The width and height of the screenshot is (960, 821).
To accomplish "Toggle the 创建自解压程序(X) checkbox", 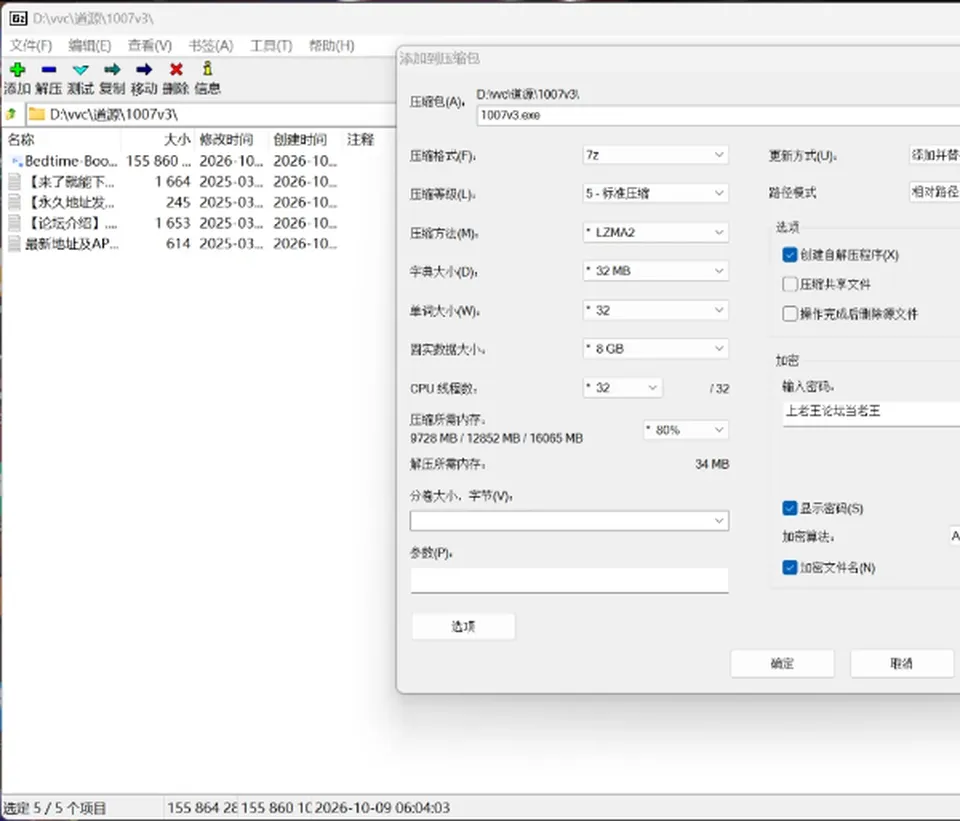I will click(x=790, y=255).
